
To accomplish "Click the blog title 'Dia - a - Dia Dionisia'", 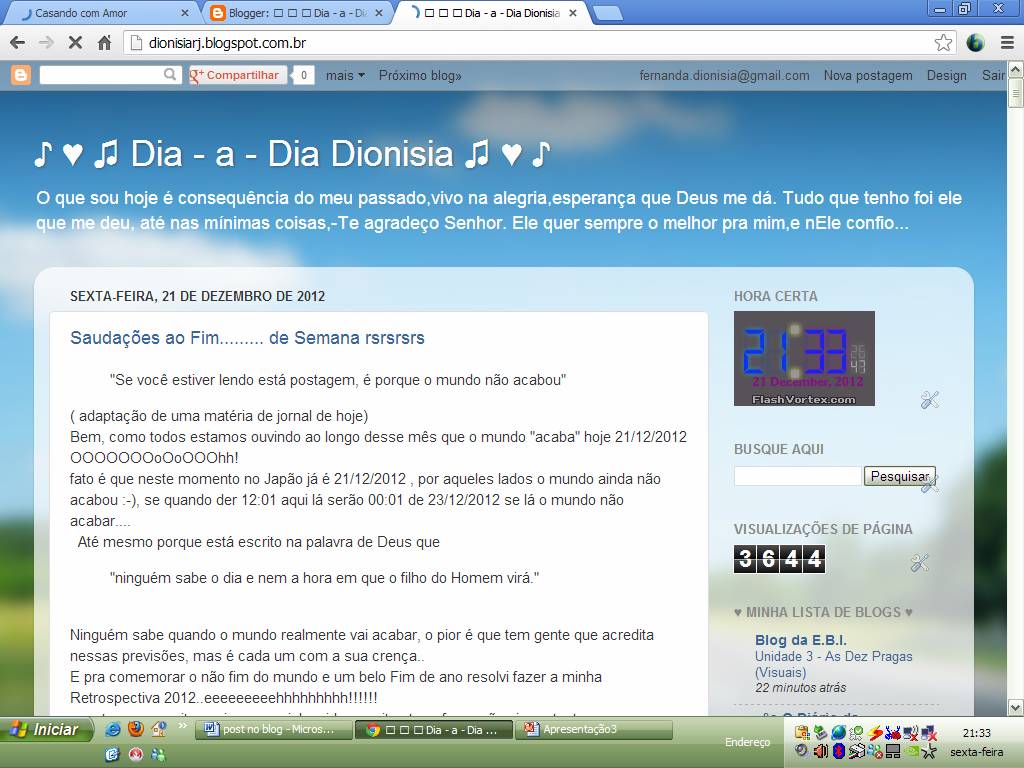I will [x=293, y=154].
